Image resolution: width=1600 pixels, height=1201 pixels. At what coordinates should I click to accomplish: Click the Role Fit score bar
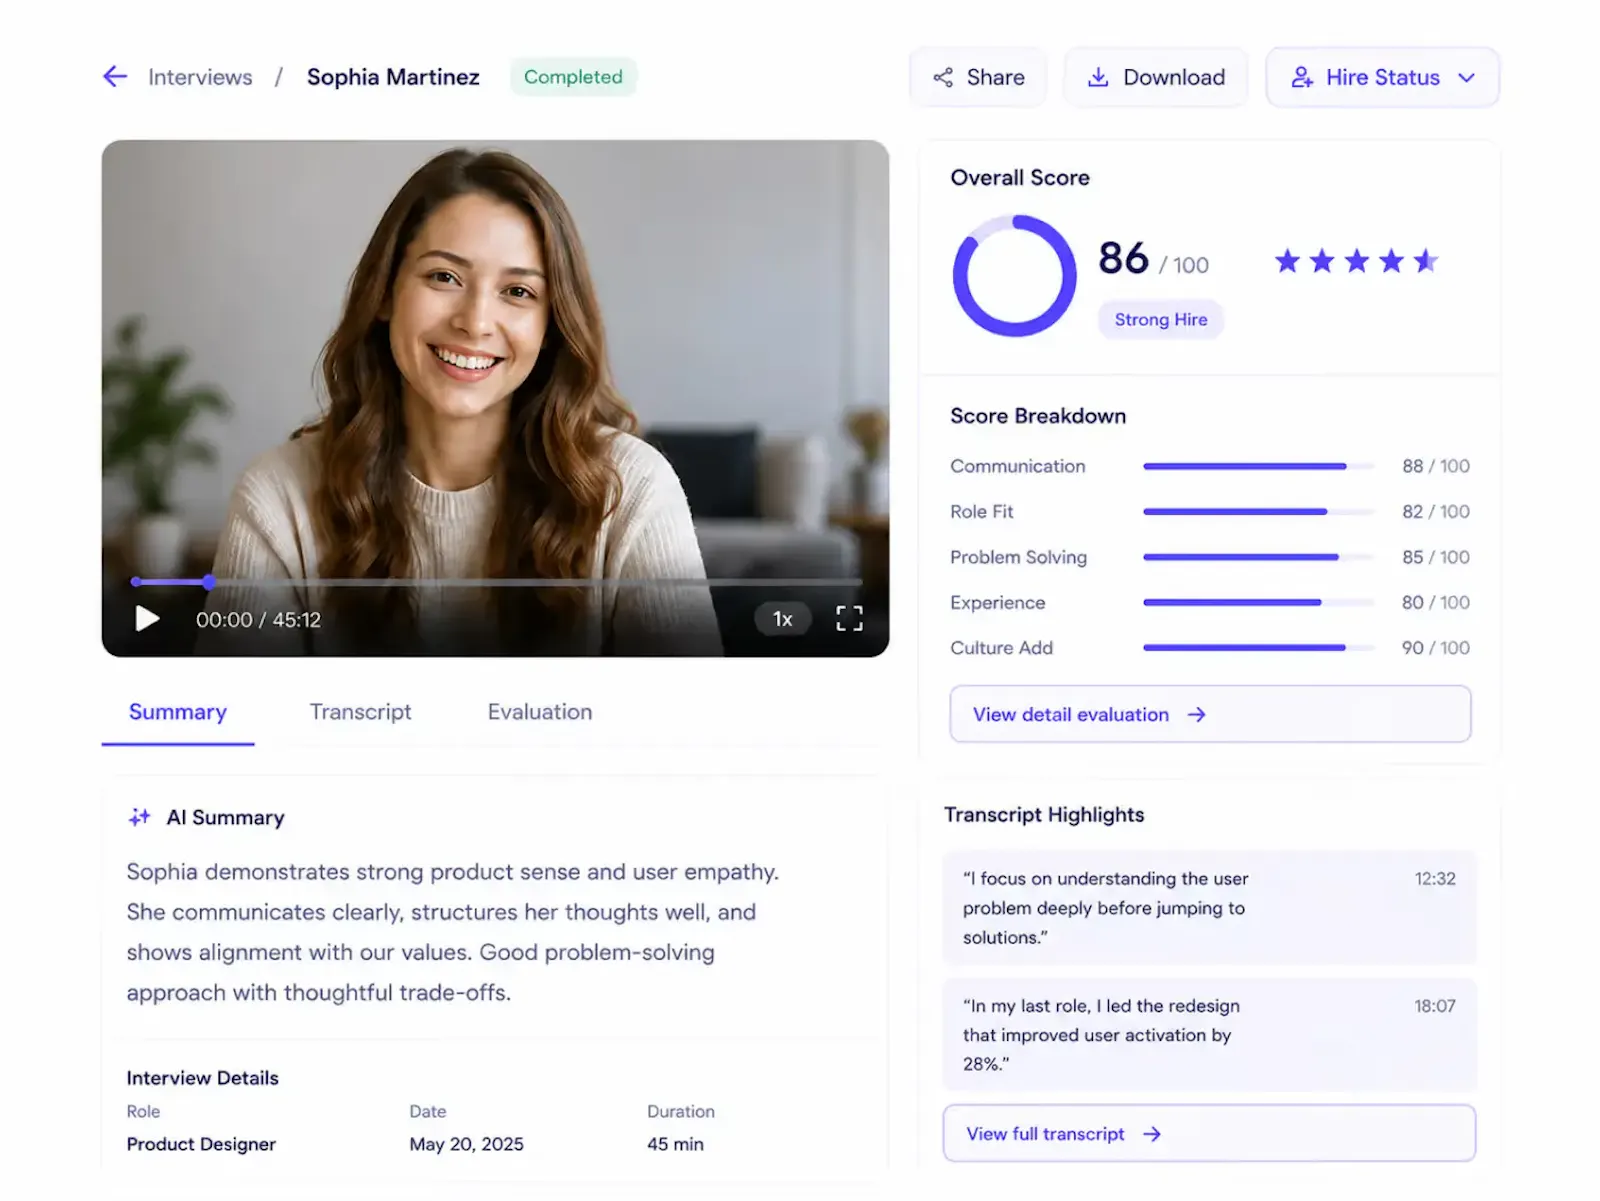click(1259, 512)
